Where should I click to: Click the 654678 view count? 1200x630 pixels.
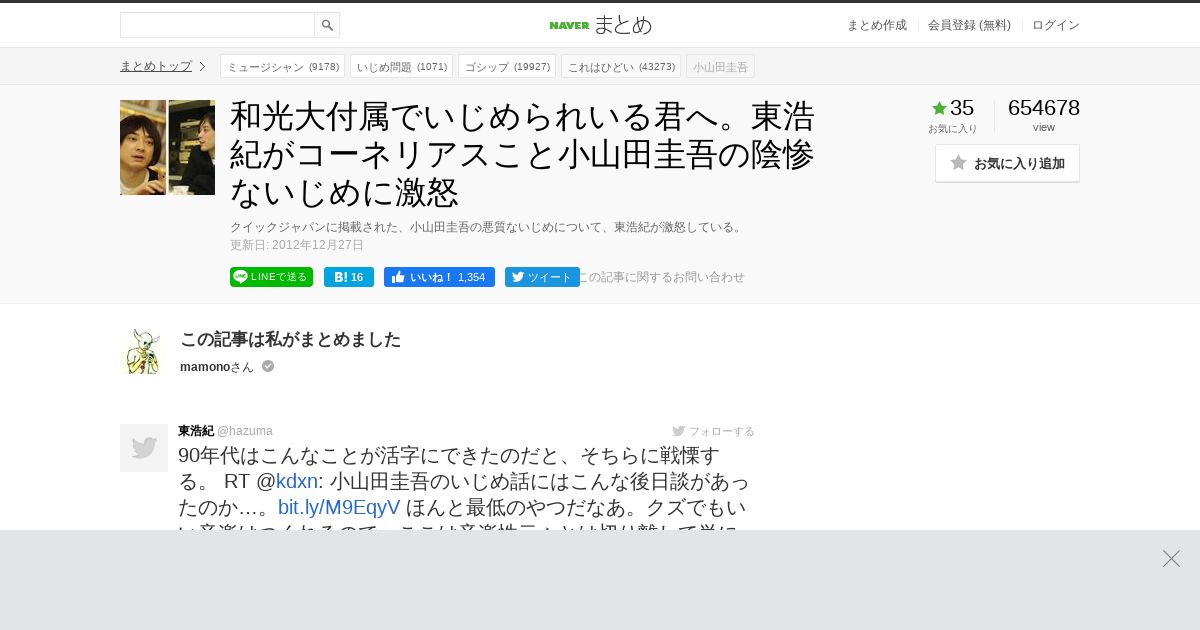point(1044,108)
